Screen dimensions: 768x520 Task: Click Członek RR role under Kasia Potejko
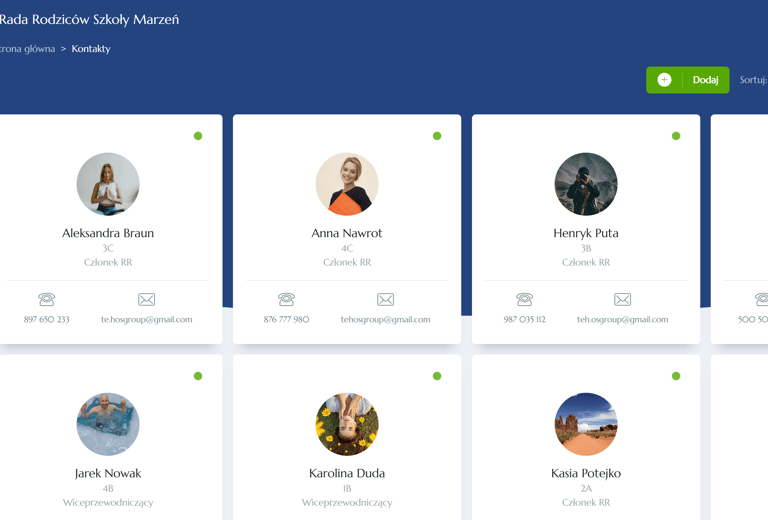click(586, 502)
